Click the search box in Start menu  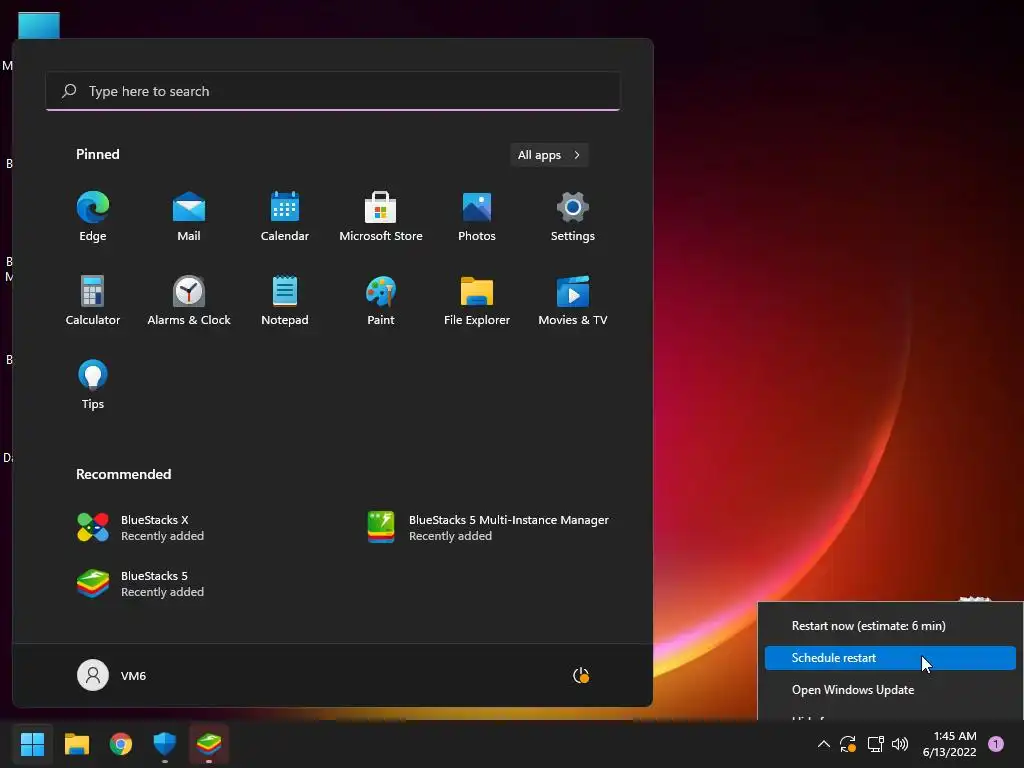click(333, 91)
